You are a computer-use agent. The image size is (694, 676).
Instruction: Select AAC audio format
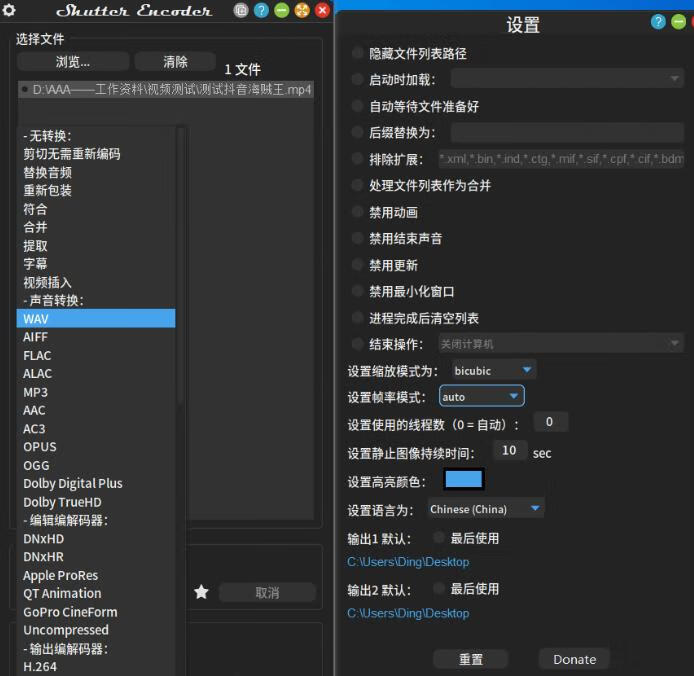point(96,410)
